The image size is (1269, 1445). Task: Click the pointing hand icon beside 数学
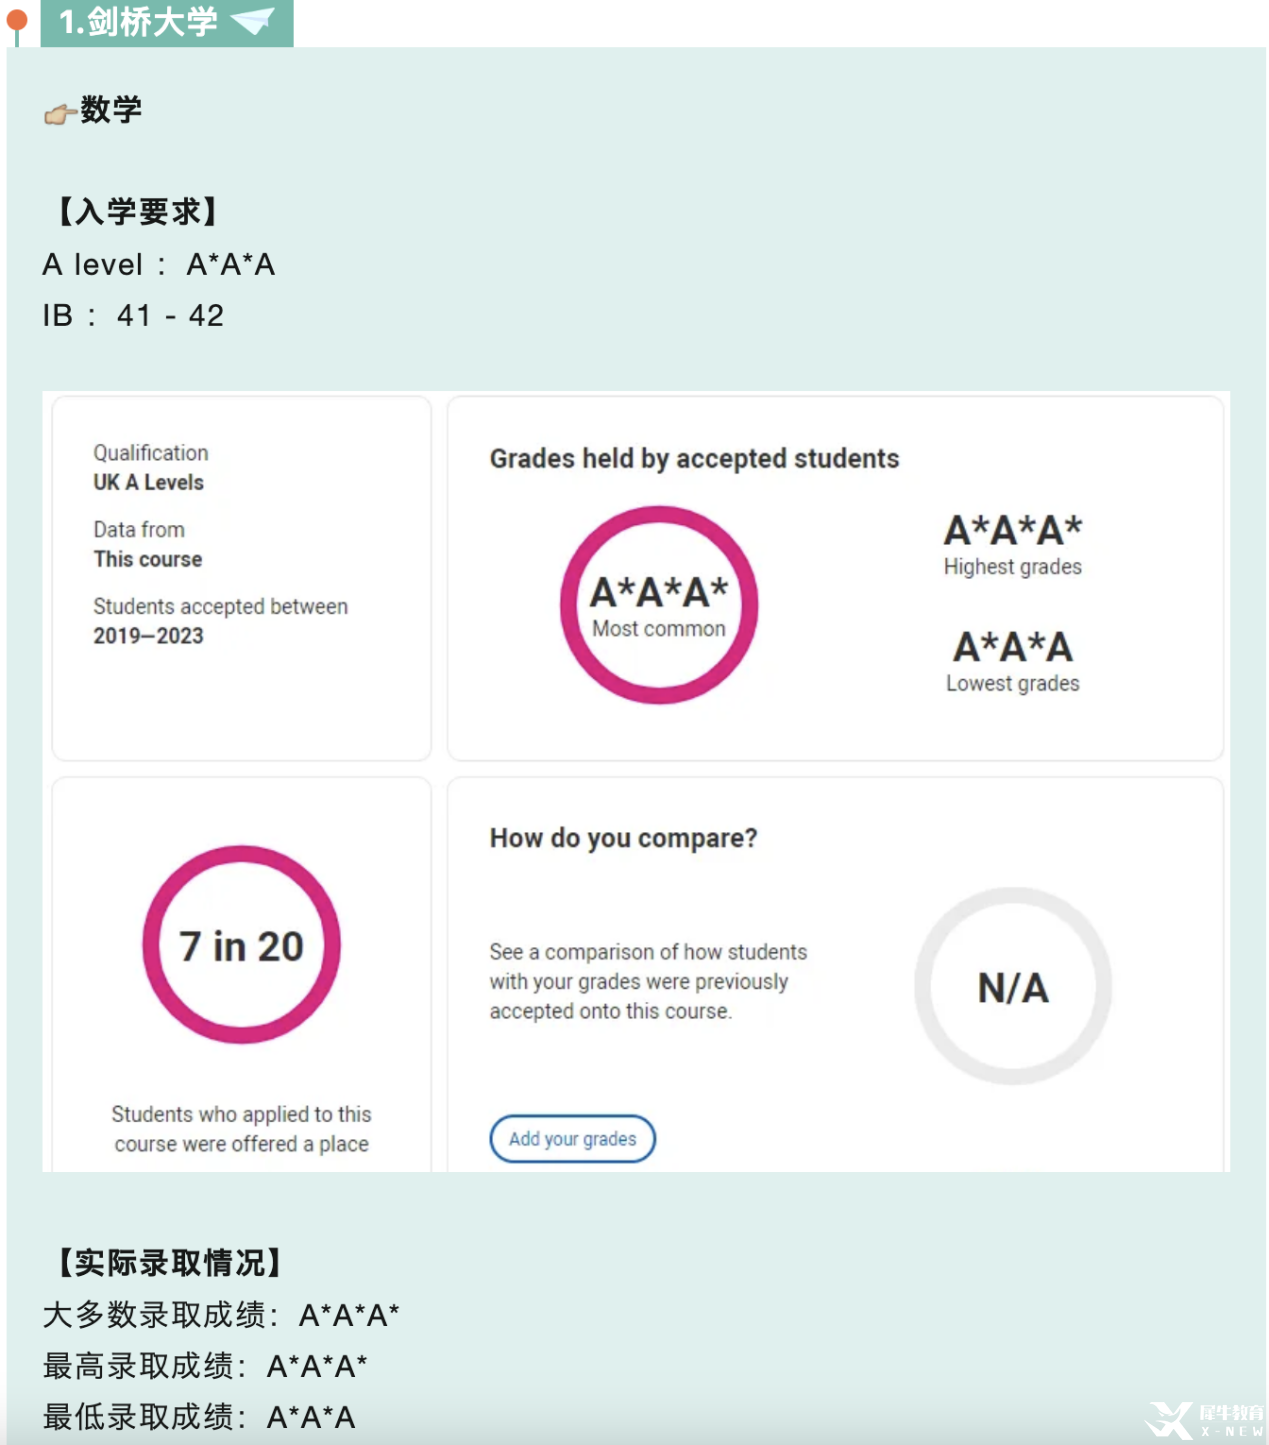[60, 114]
